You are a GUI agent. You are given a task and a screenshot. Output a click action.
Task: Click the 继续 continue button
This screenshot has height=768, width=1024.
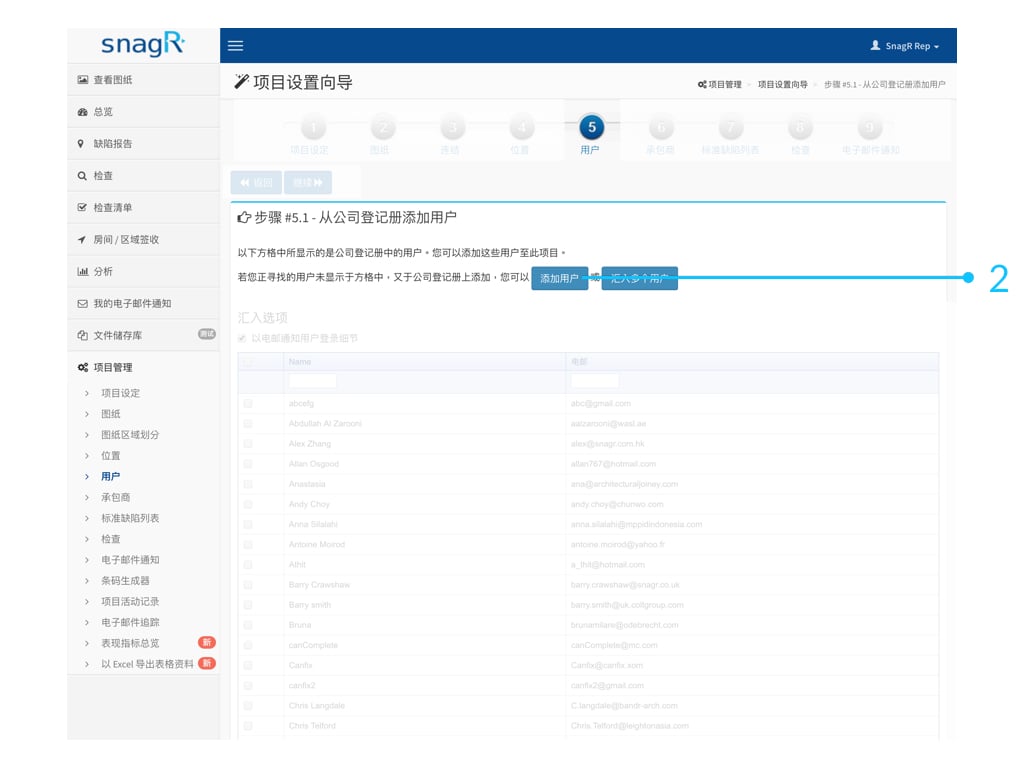[308, 182]
